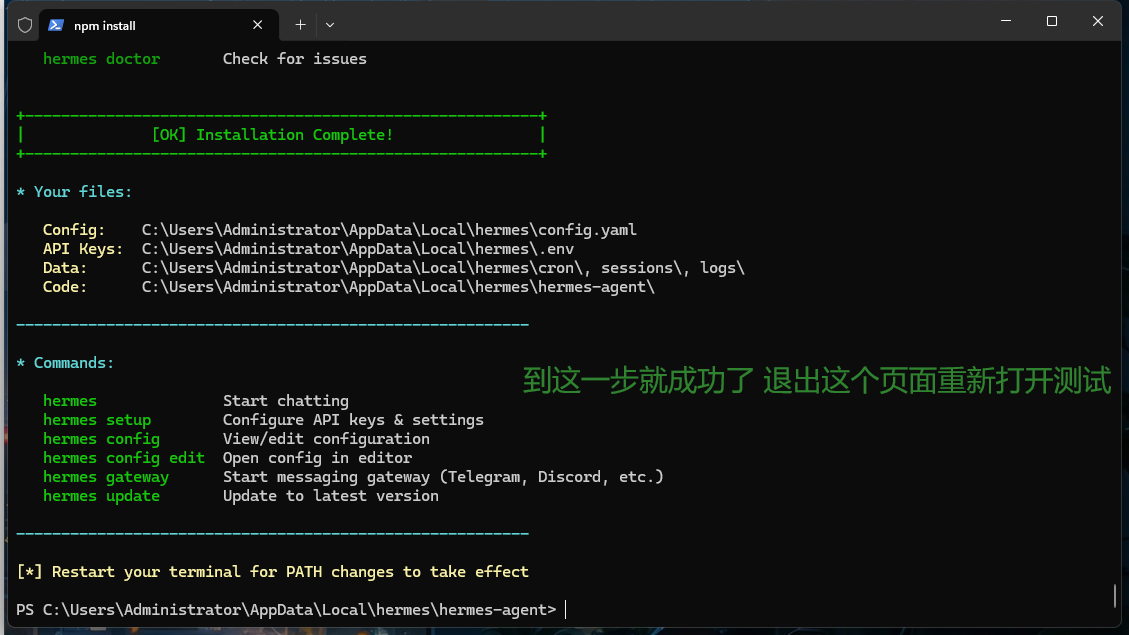Click the hermes-agent\ code path in Your files
Screen dimensions: 1129x635
(x=398, y=287)
